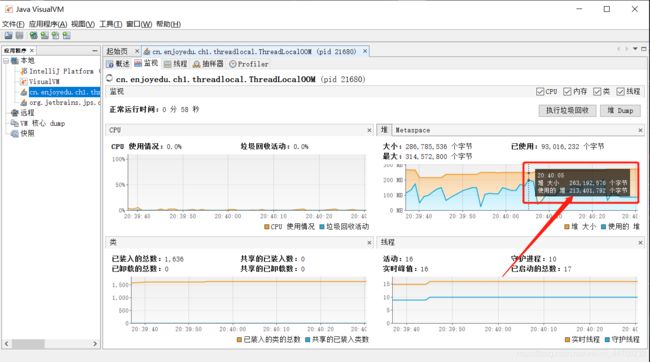Screen dimensions: 650x362
Task: Close the 起始页 tab
Action: coord(137,51)
